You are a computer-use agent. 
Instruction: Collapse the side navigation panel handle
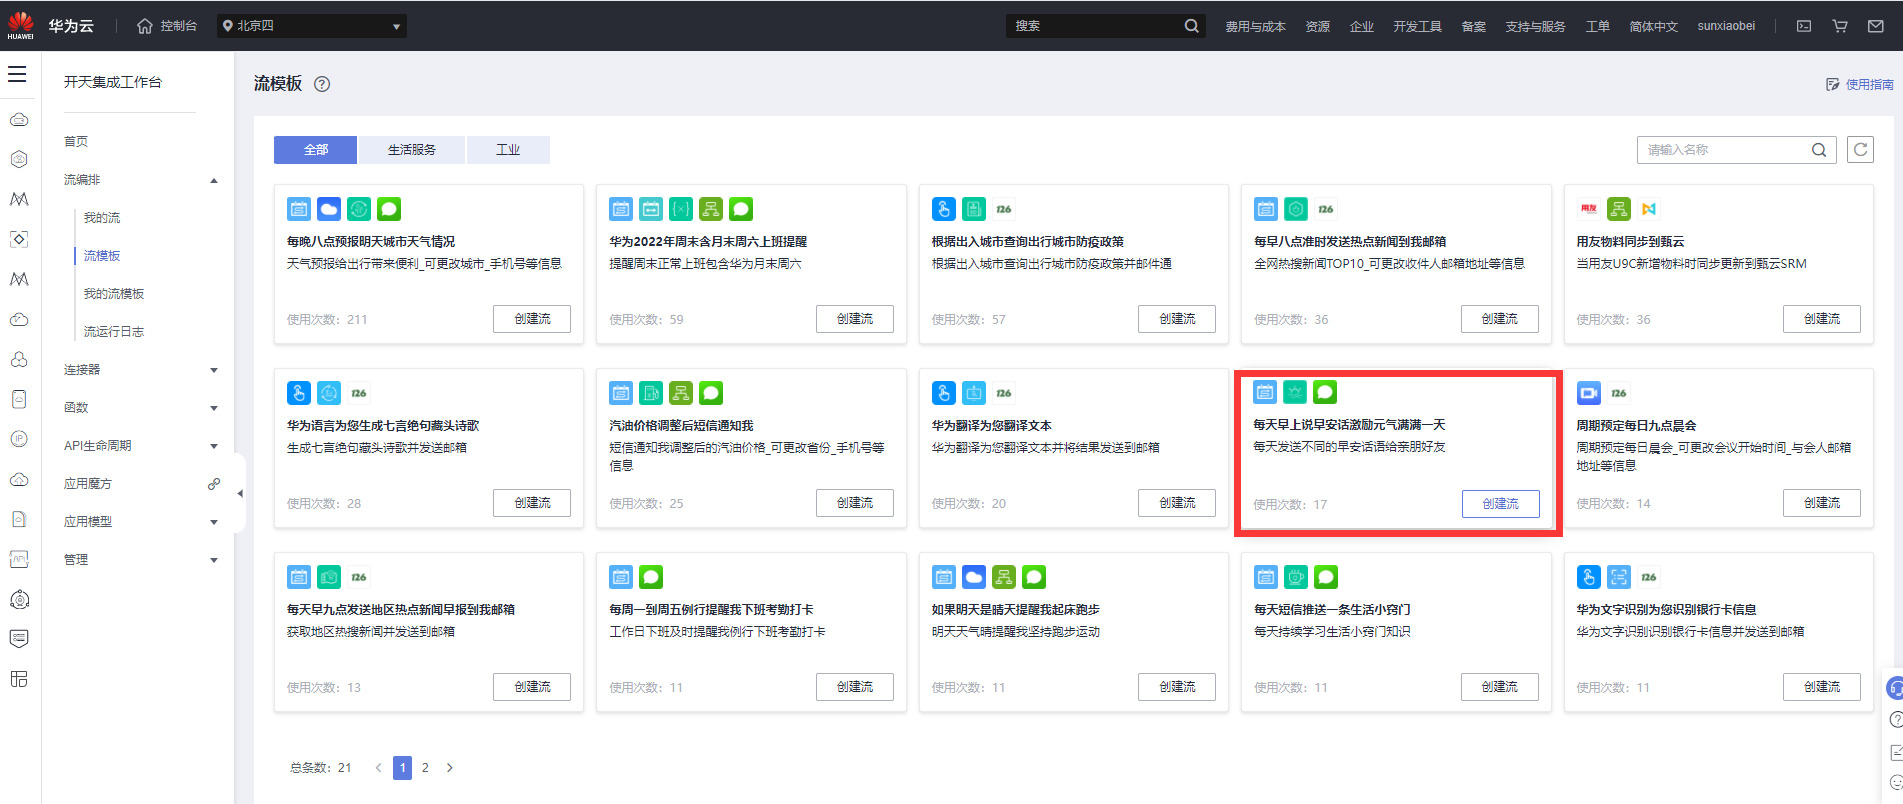pos(239,493)
